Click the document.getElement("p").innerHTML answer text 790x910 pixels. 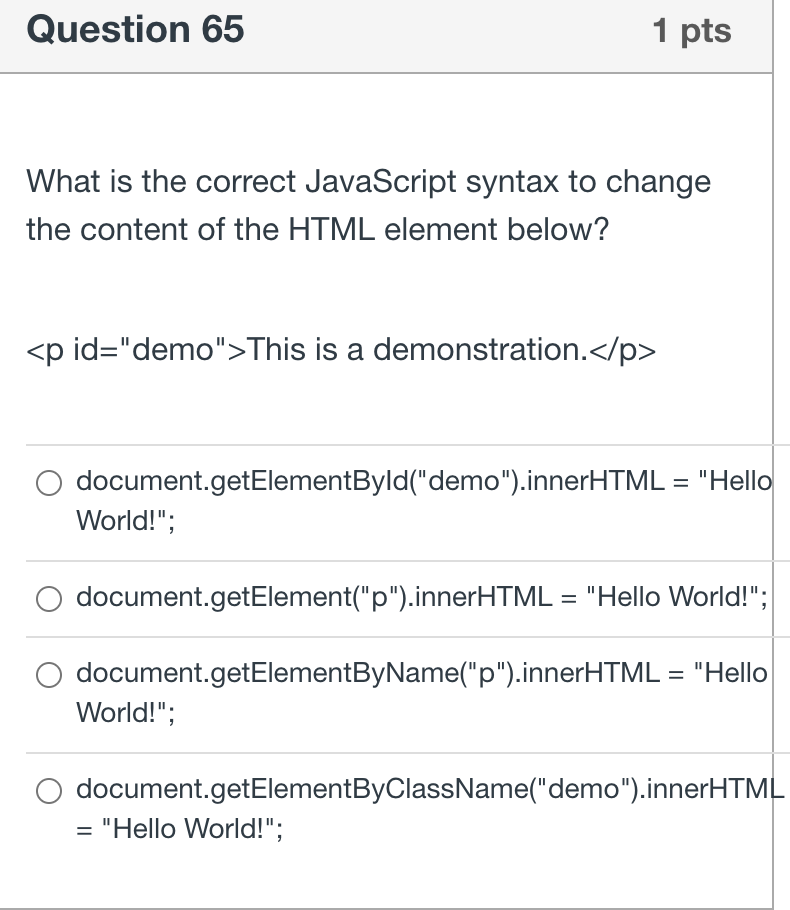pos(330,597)
